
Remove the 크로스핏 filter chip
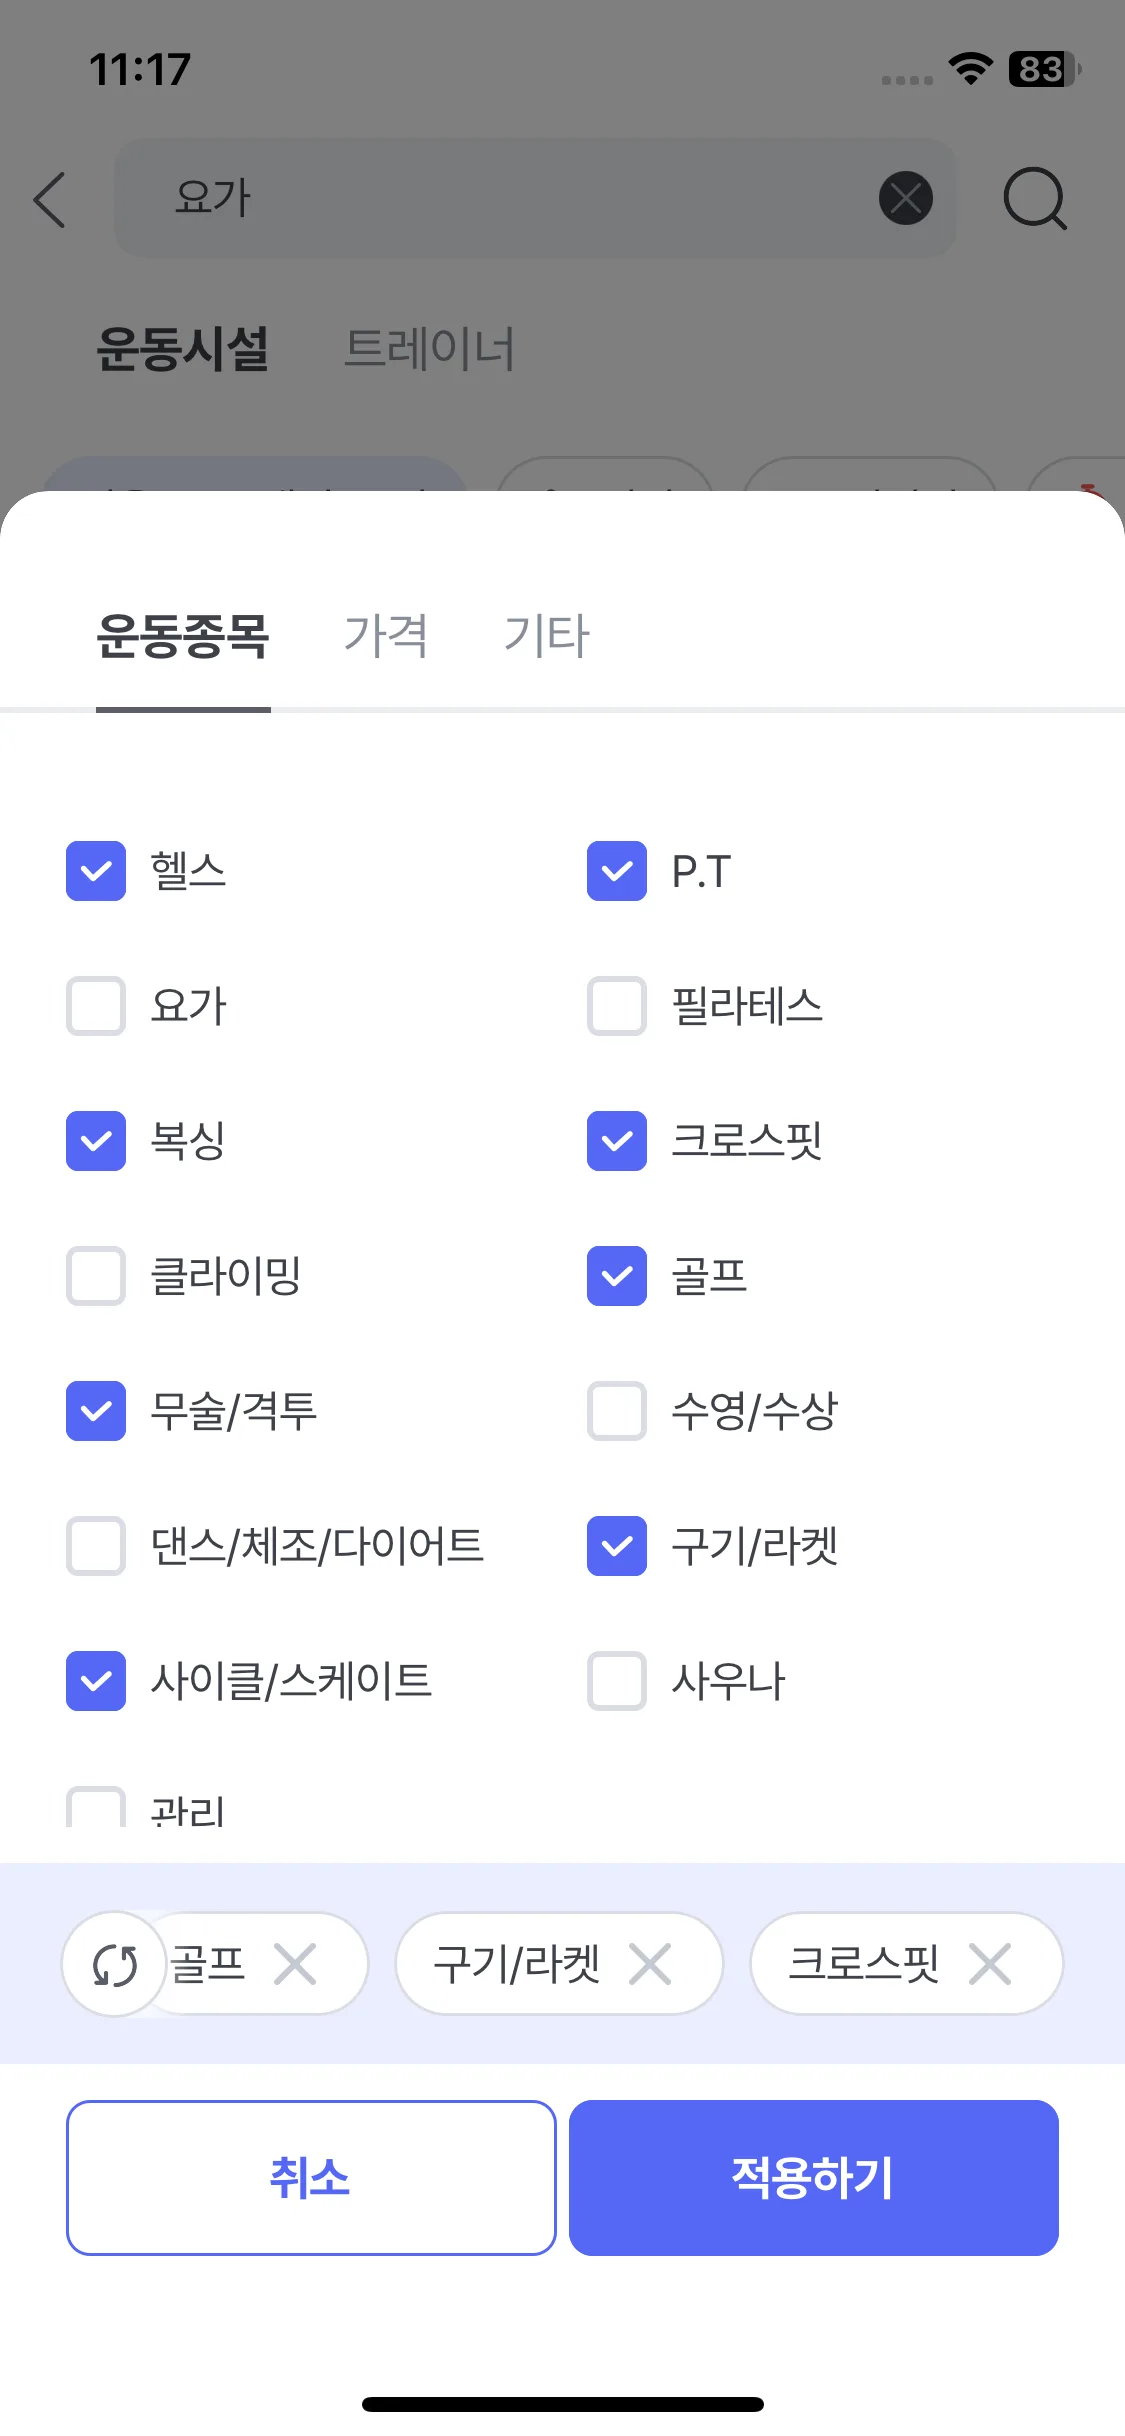pyautogui.click(x=990, y=1964)
